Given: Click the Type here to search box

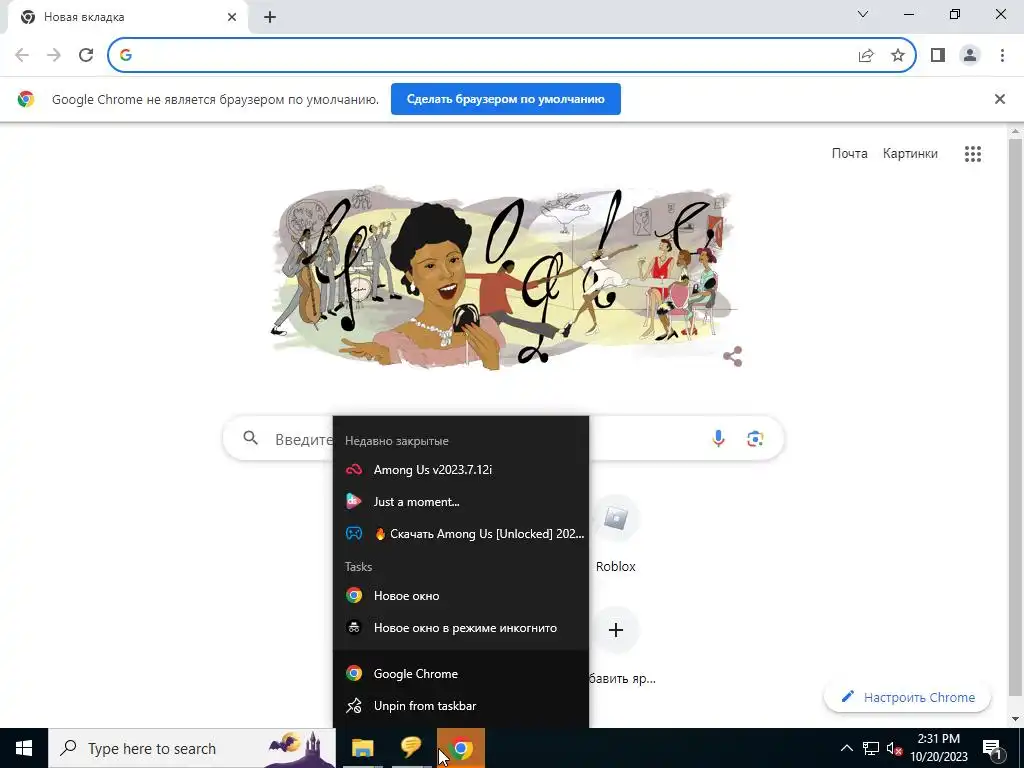Looking at the screenshot, I should 192,748.
